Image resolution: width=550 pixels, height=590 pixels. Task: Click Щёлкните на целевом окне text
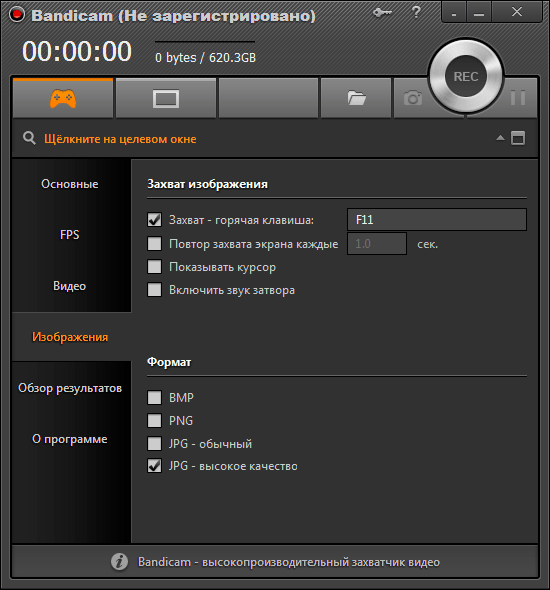coord(120,139)
